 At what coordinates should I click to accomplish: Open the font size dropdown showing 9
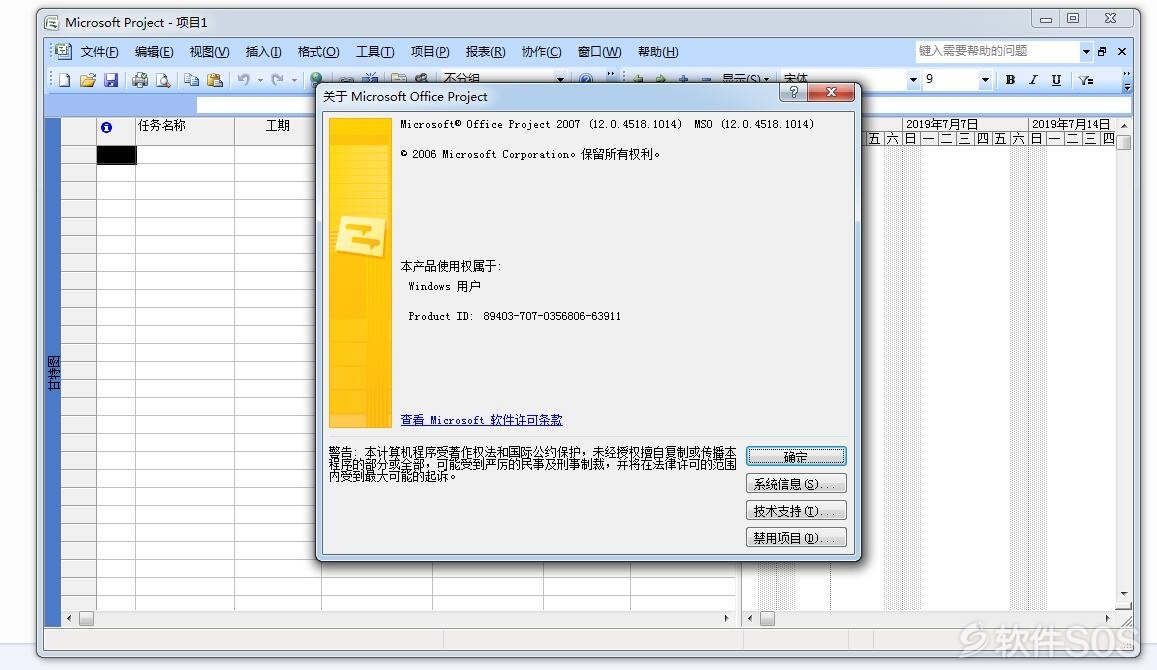(985, 79)
